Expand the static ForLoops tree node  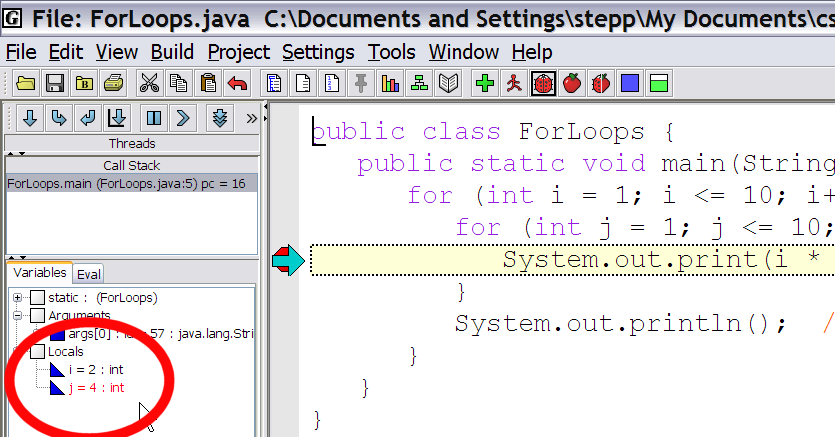[17, 298]
